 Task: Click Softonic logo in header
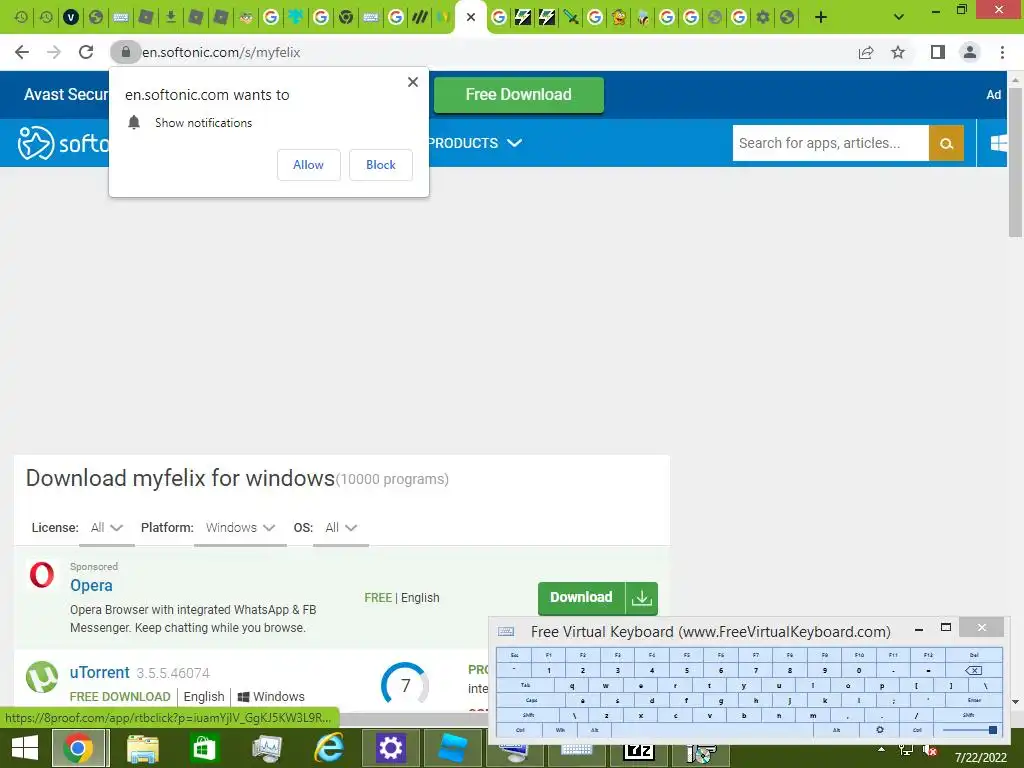click(x=63, y=143)
